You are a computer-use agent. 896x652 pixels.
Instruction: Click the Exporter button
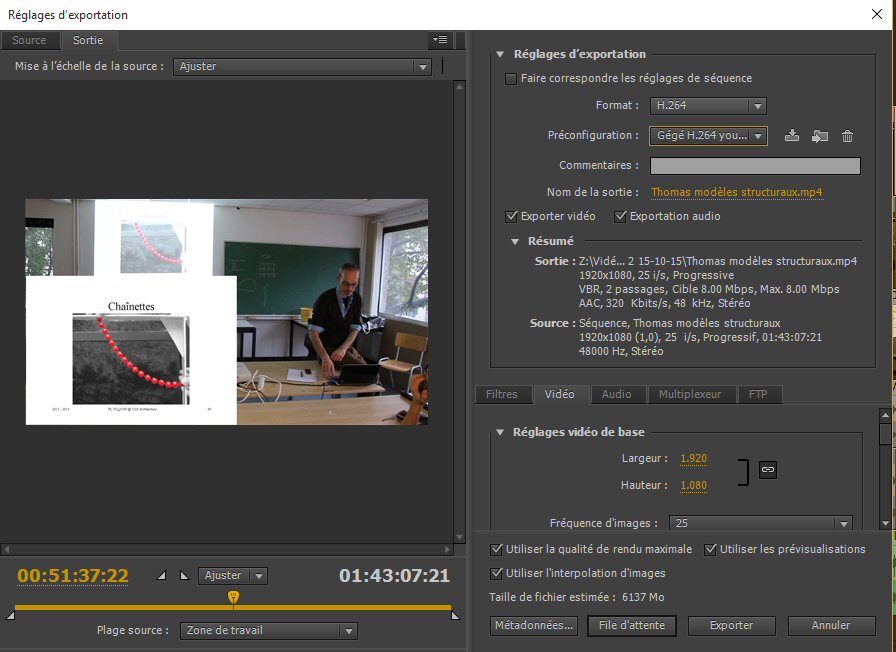[x=731, y=625]
